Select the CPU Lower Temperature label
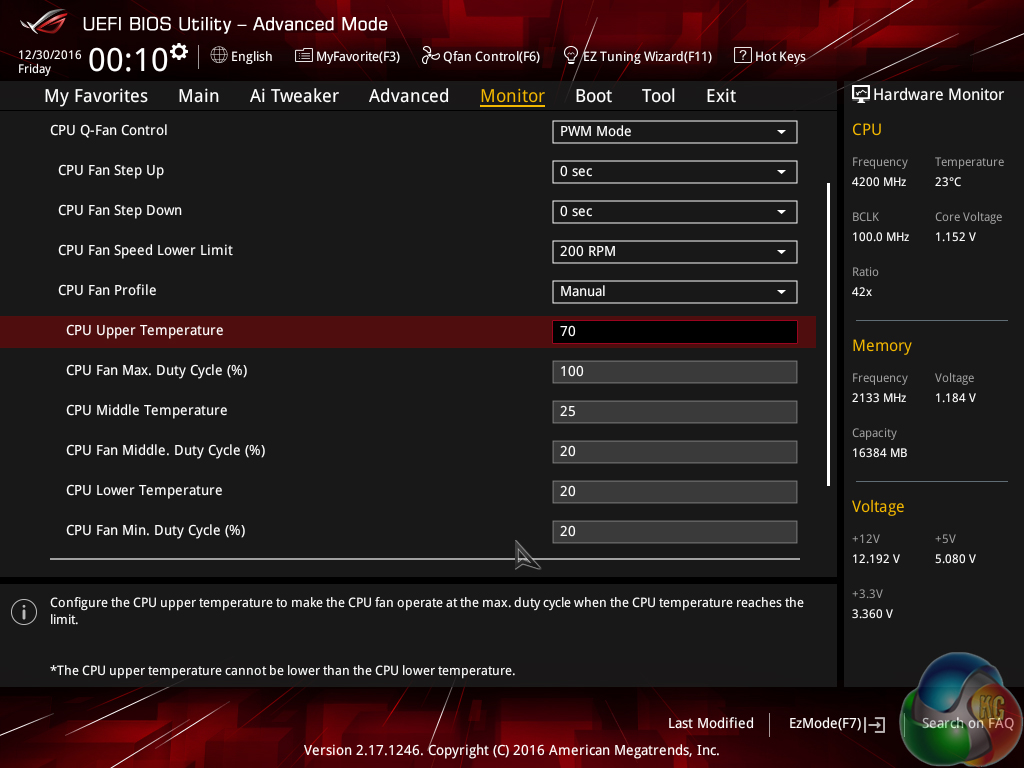 144,490
